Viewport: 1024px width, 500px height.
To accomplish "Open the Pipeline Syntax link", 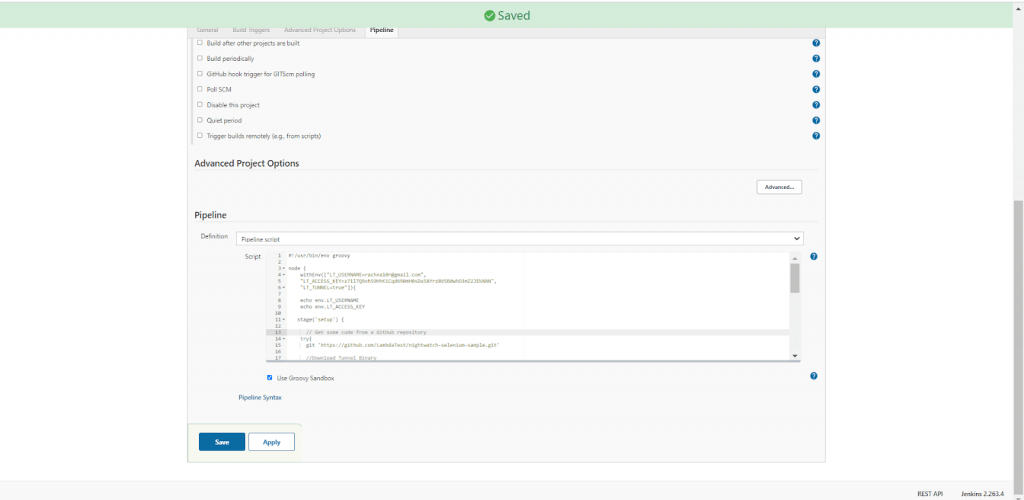I will click(259, 398).
